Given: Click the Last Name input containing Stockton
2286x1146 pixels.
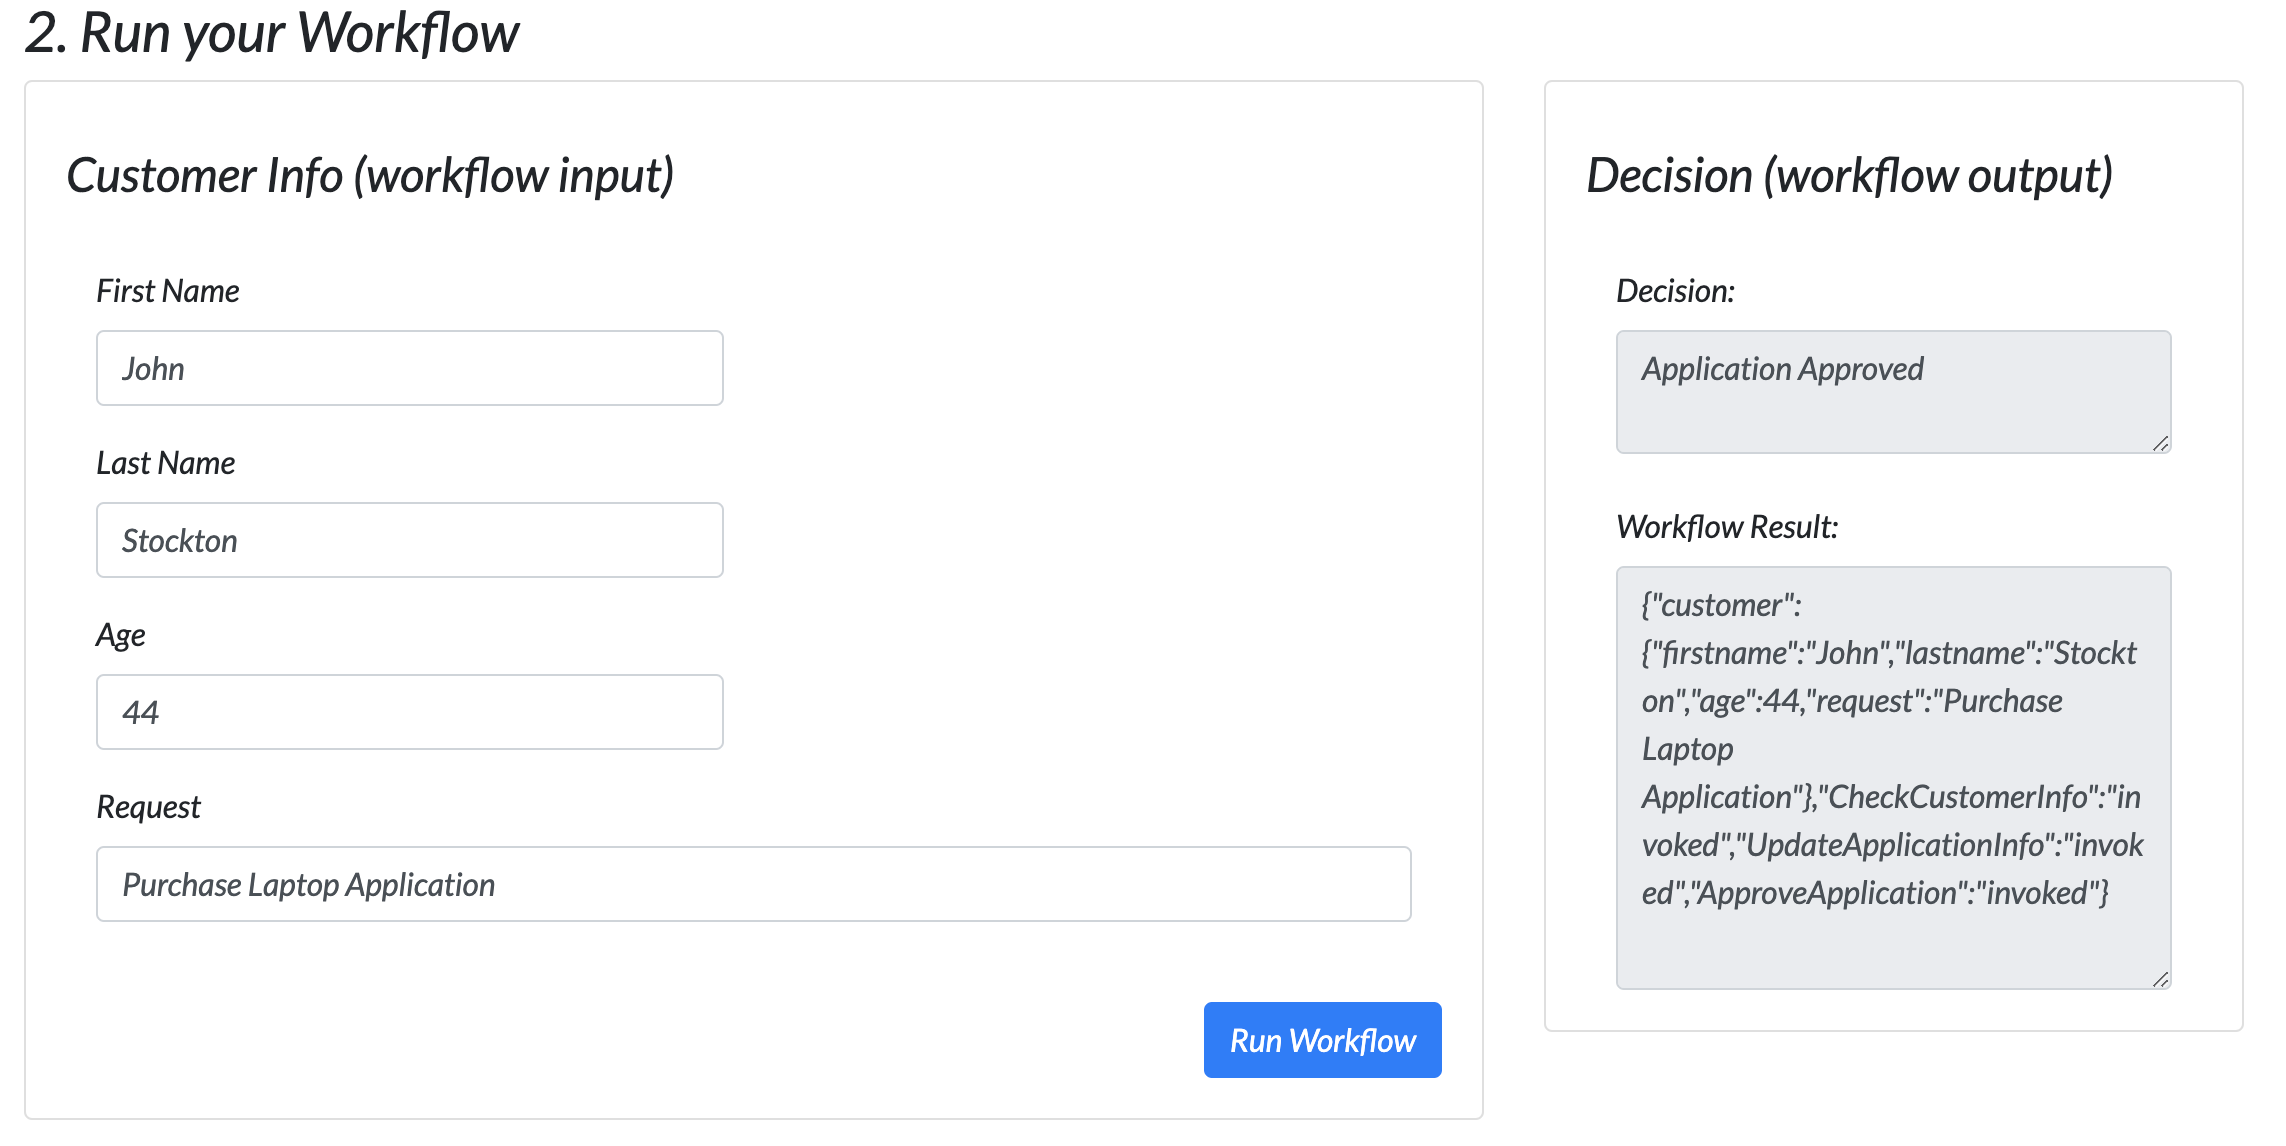Looking at the screenshot, I should point(409,540).
